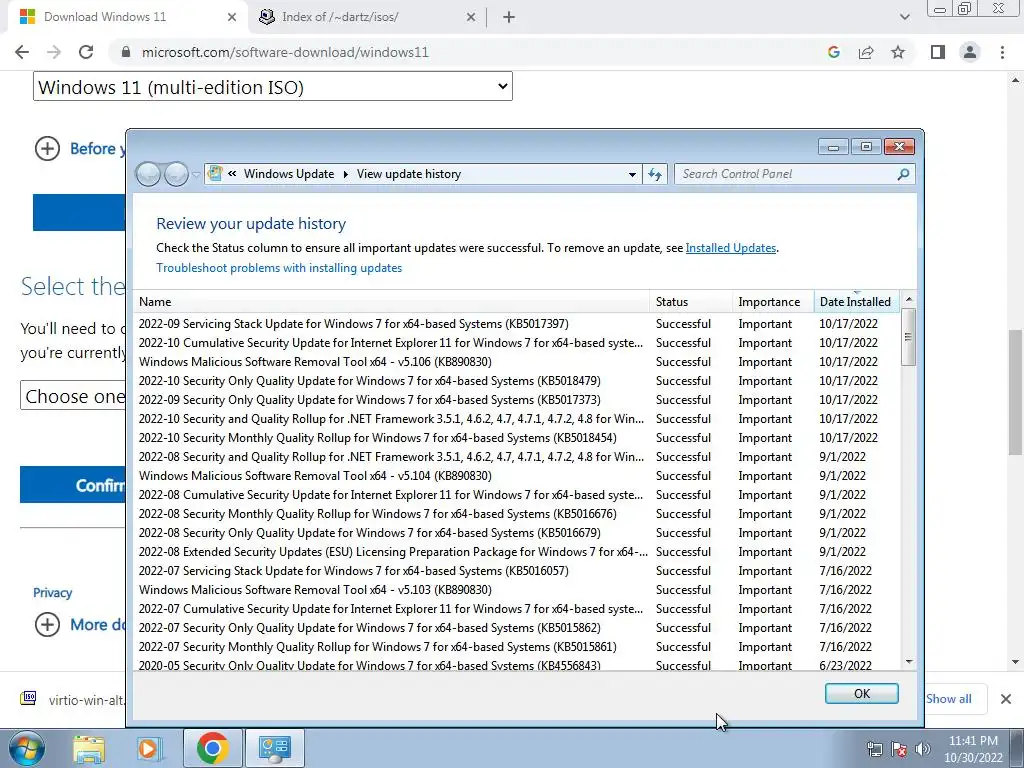The width and height of the screenshot is (1024, 768).
Task: Bookmark this page with the star icon
Action: tap(898, 52)
